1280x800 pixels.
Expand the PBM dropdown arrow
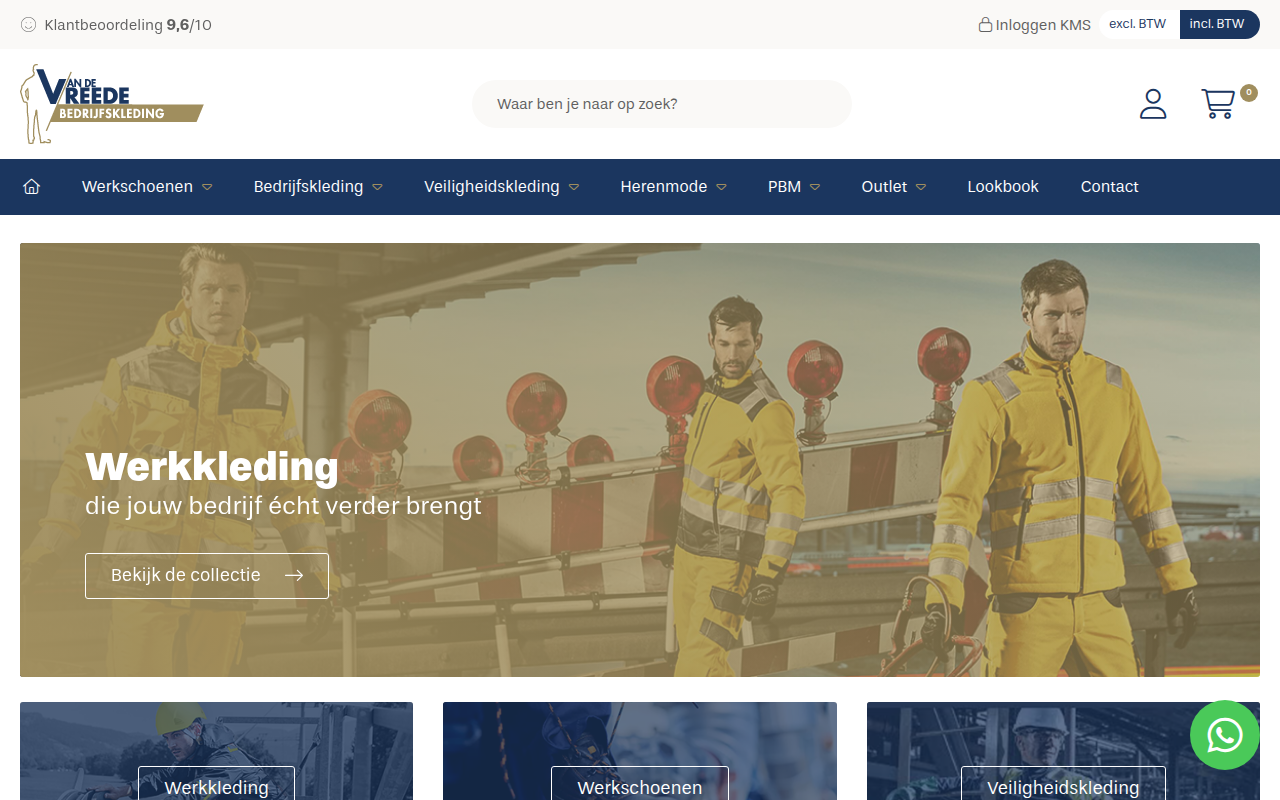point(815,187)
